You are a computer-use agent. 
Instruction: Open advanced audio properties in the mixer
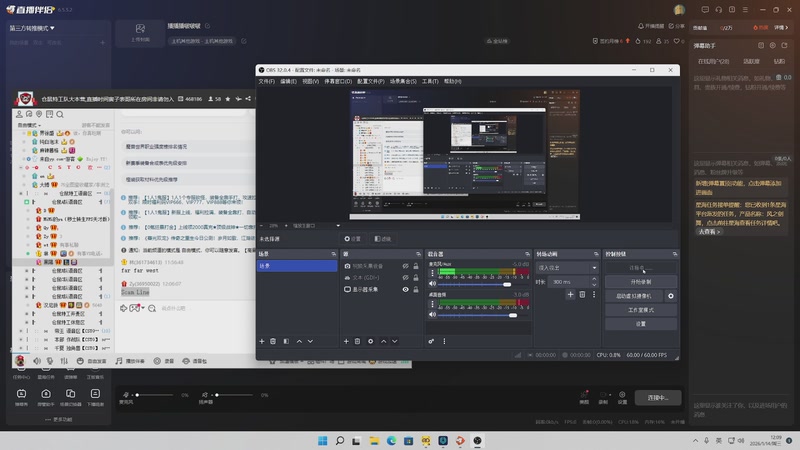432,341
